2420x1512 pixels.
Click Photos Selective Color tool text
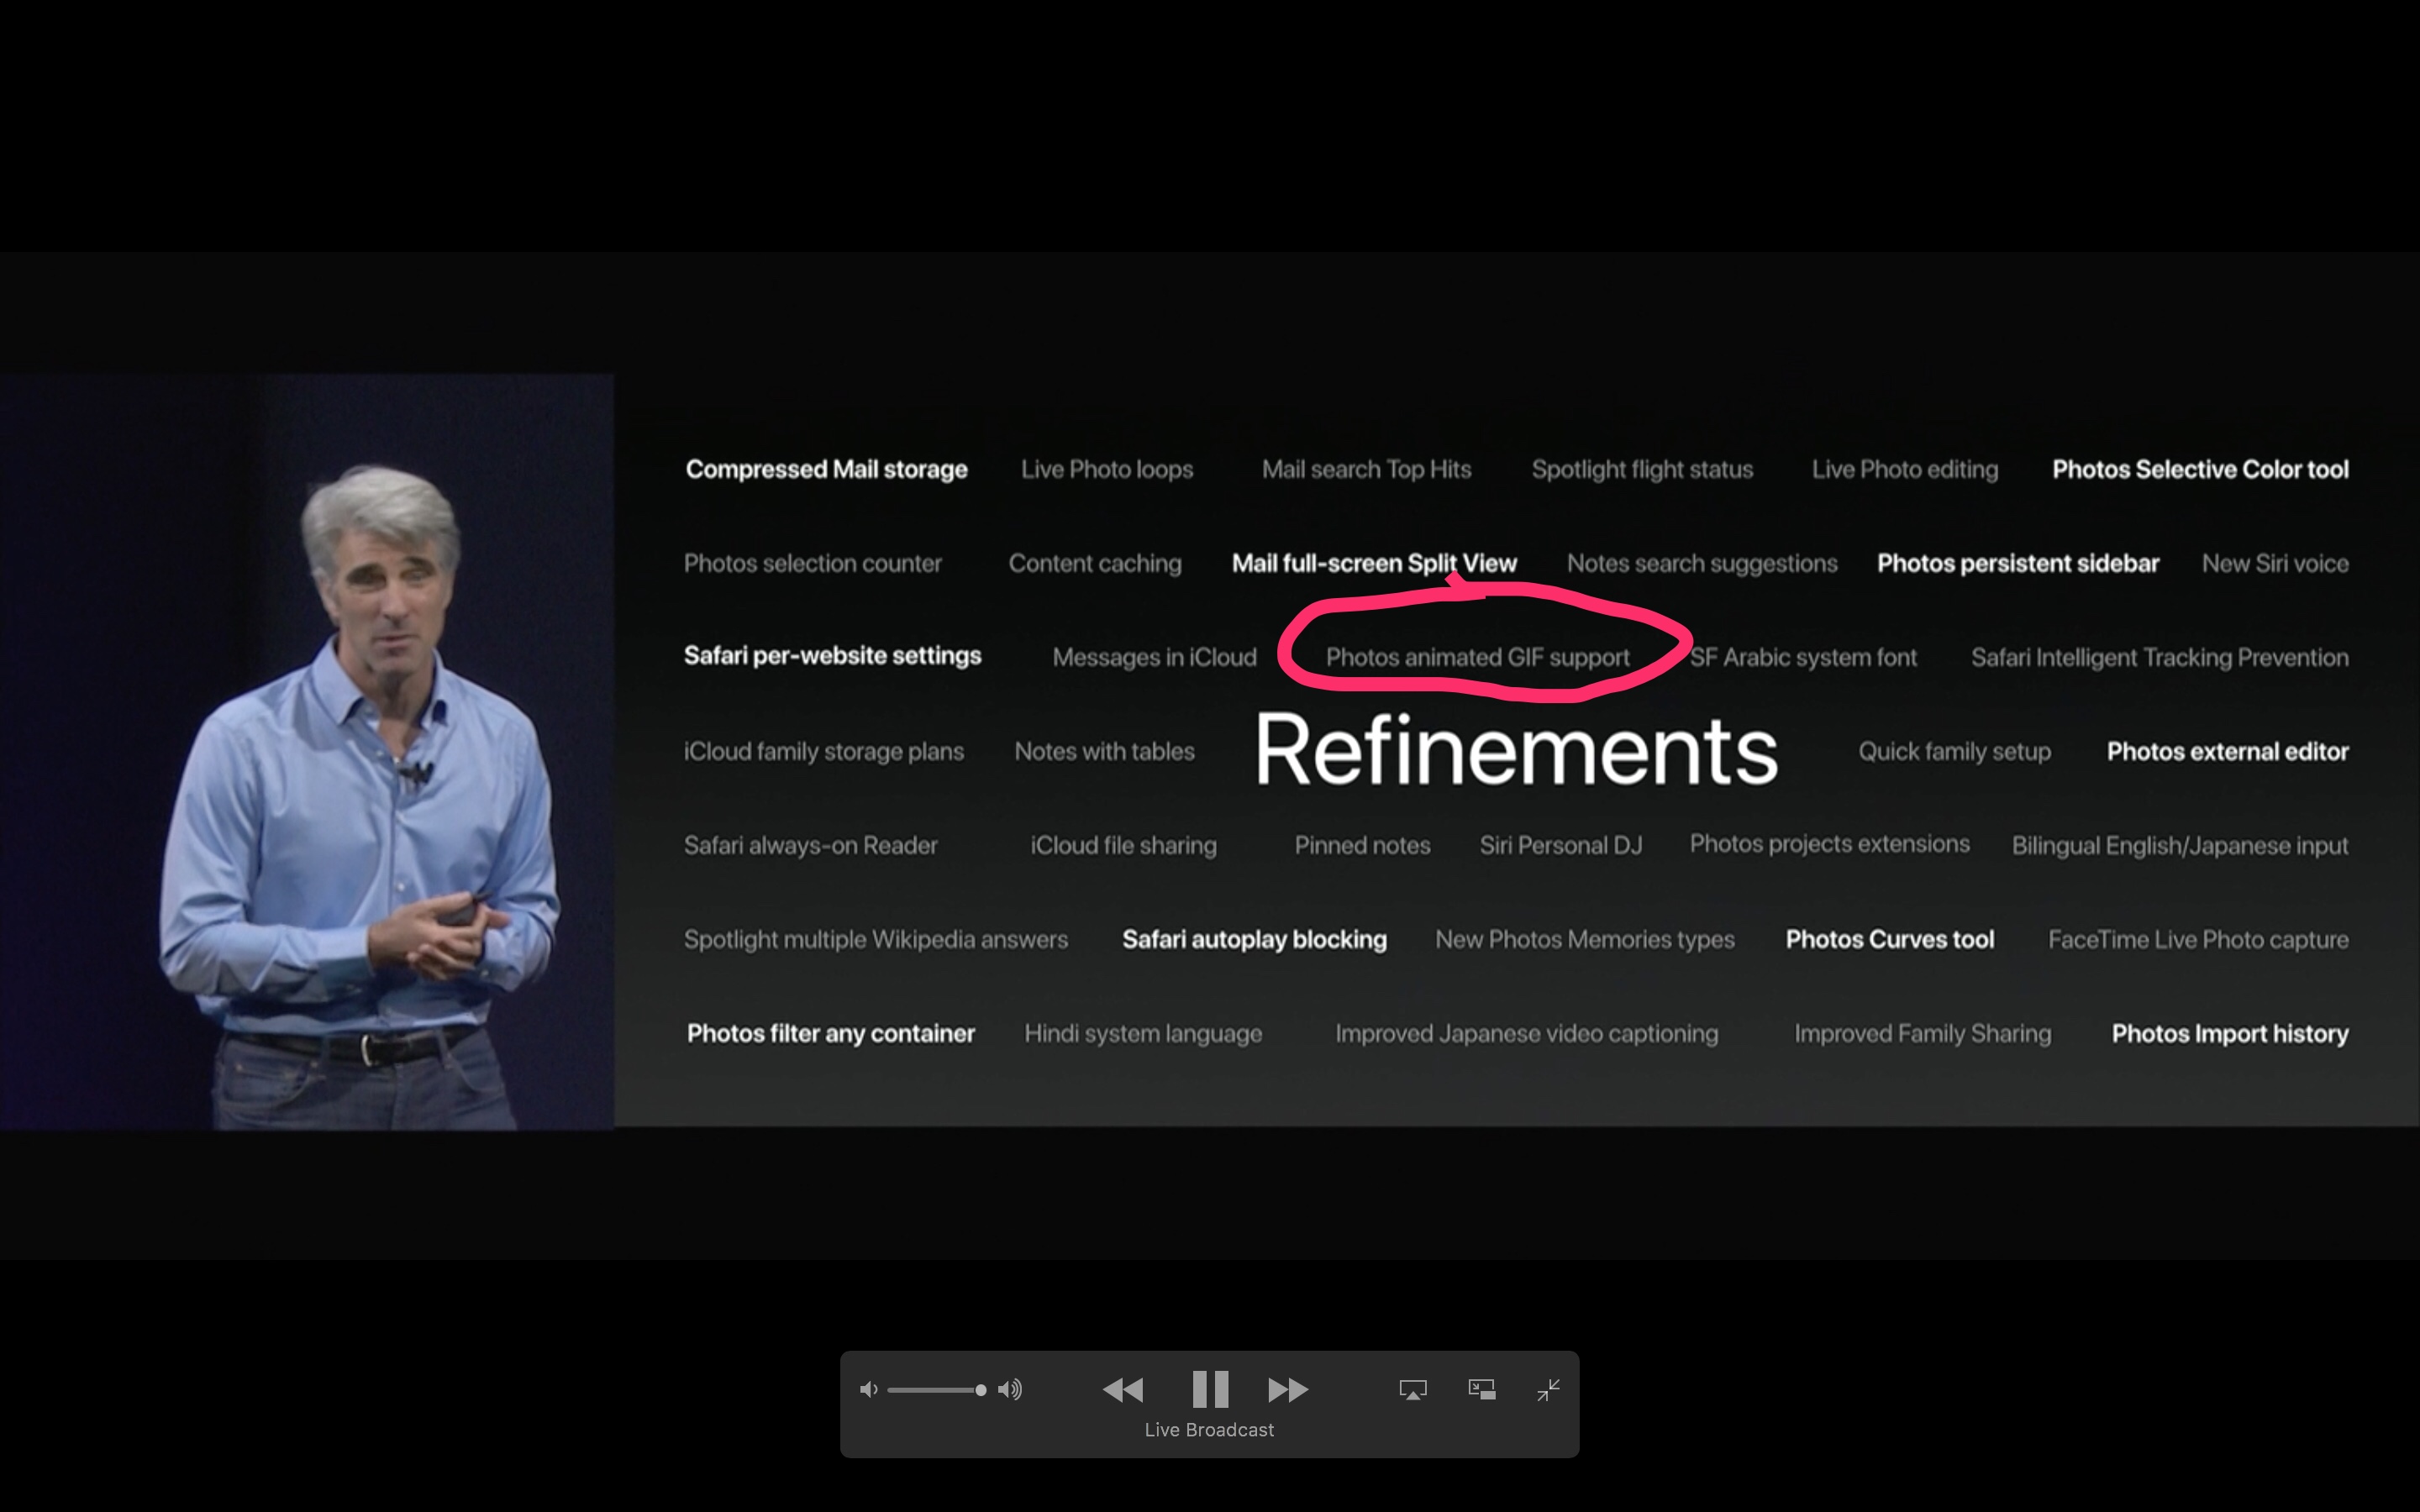tap(2199, 469)
